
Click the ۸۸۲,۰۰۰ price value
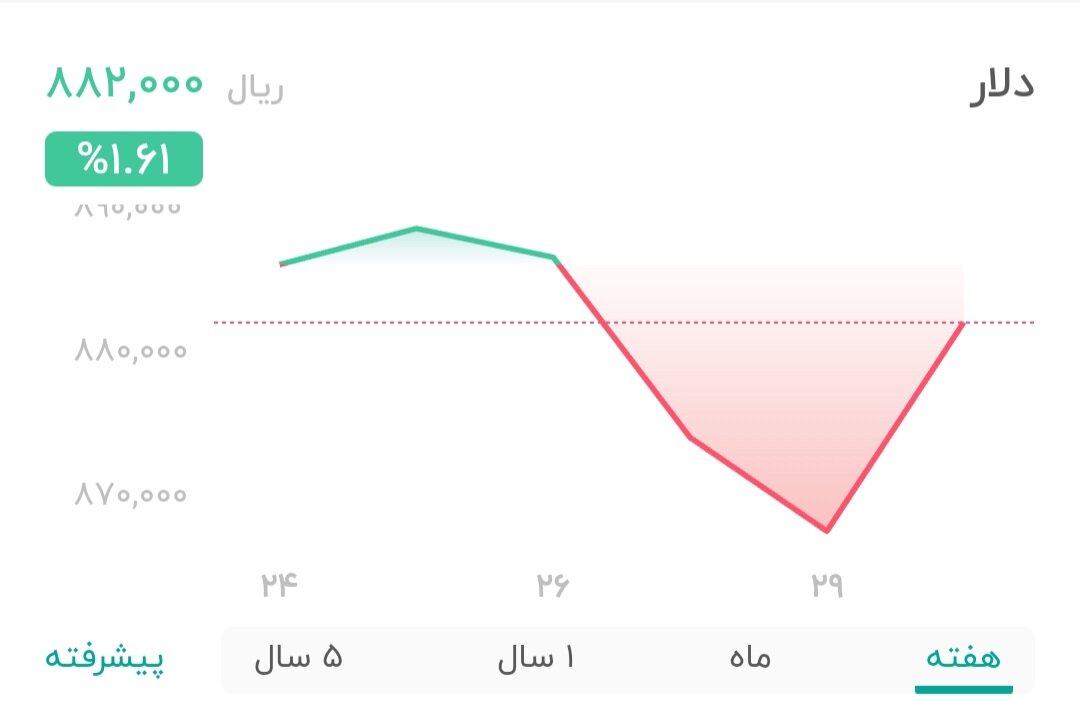[x=125, y=87]
